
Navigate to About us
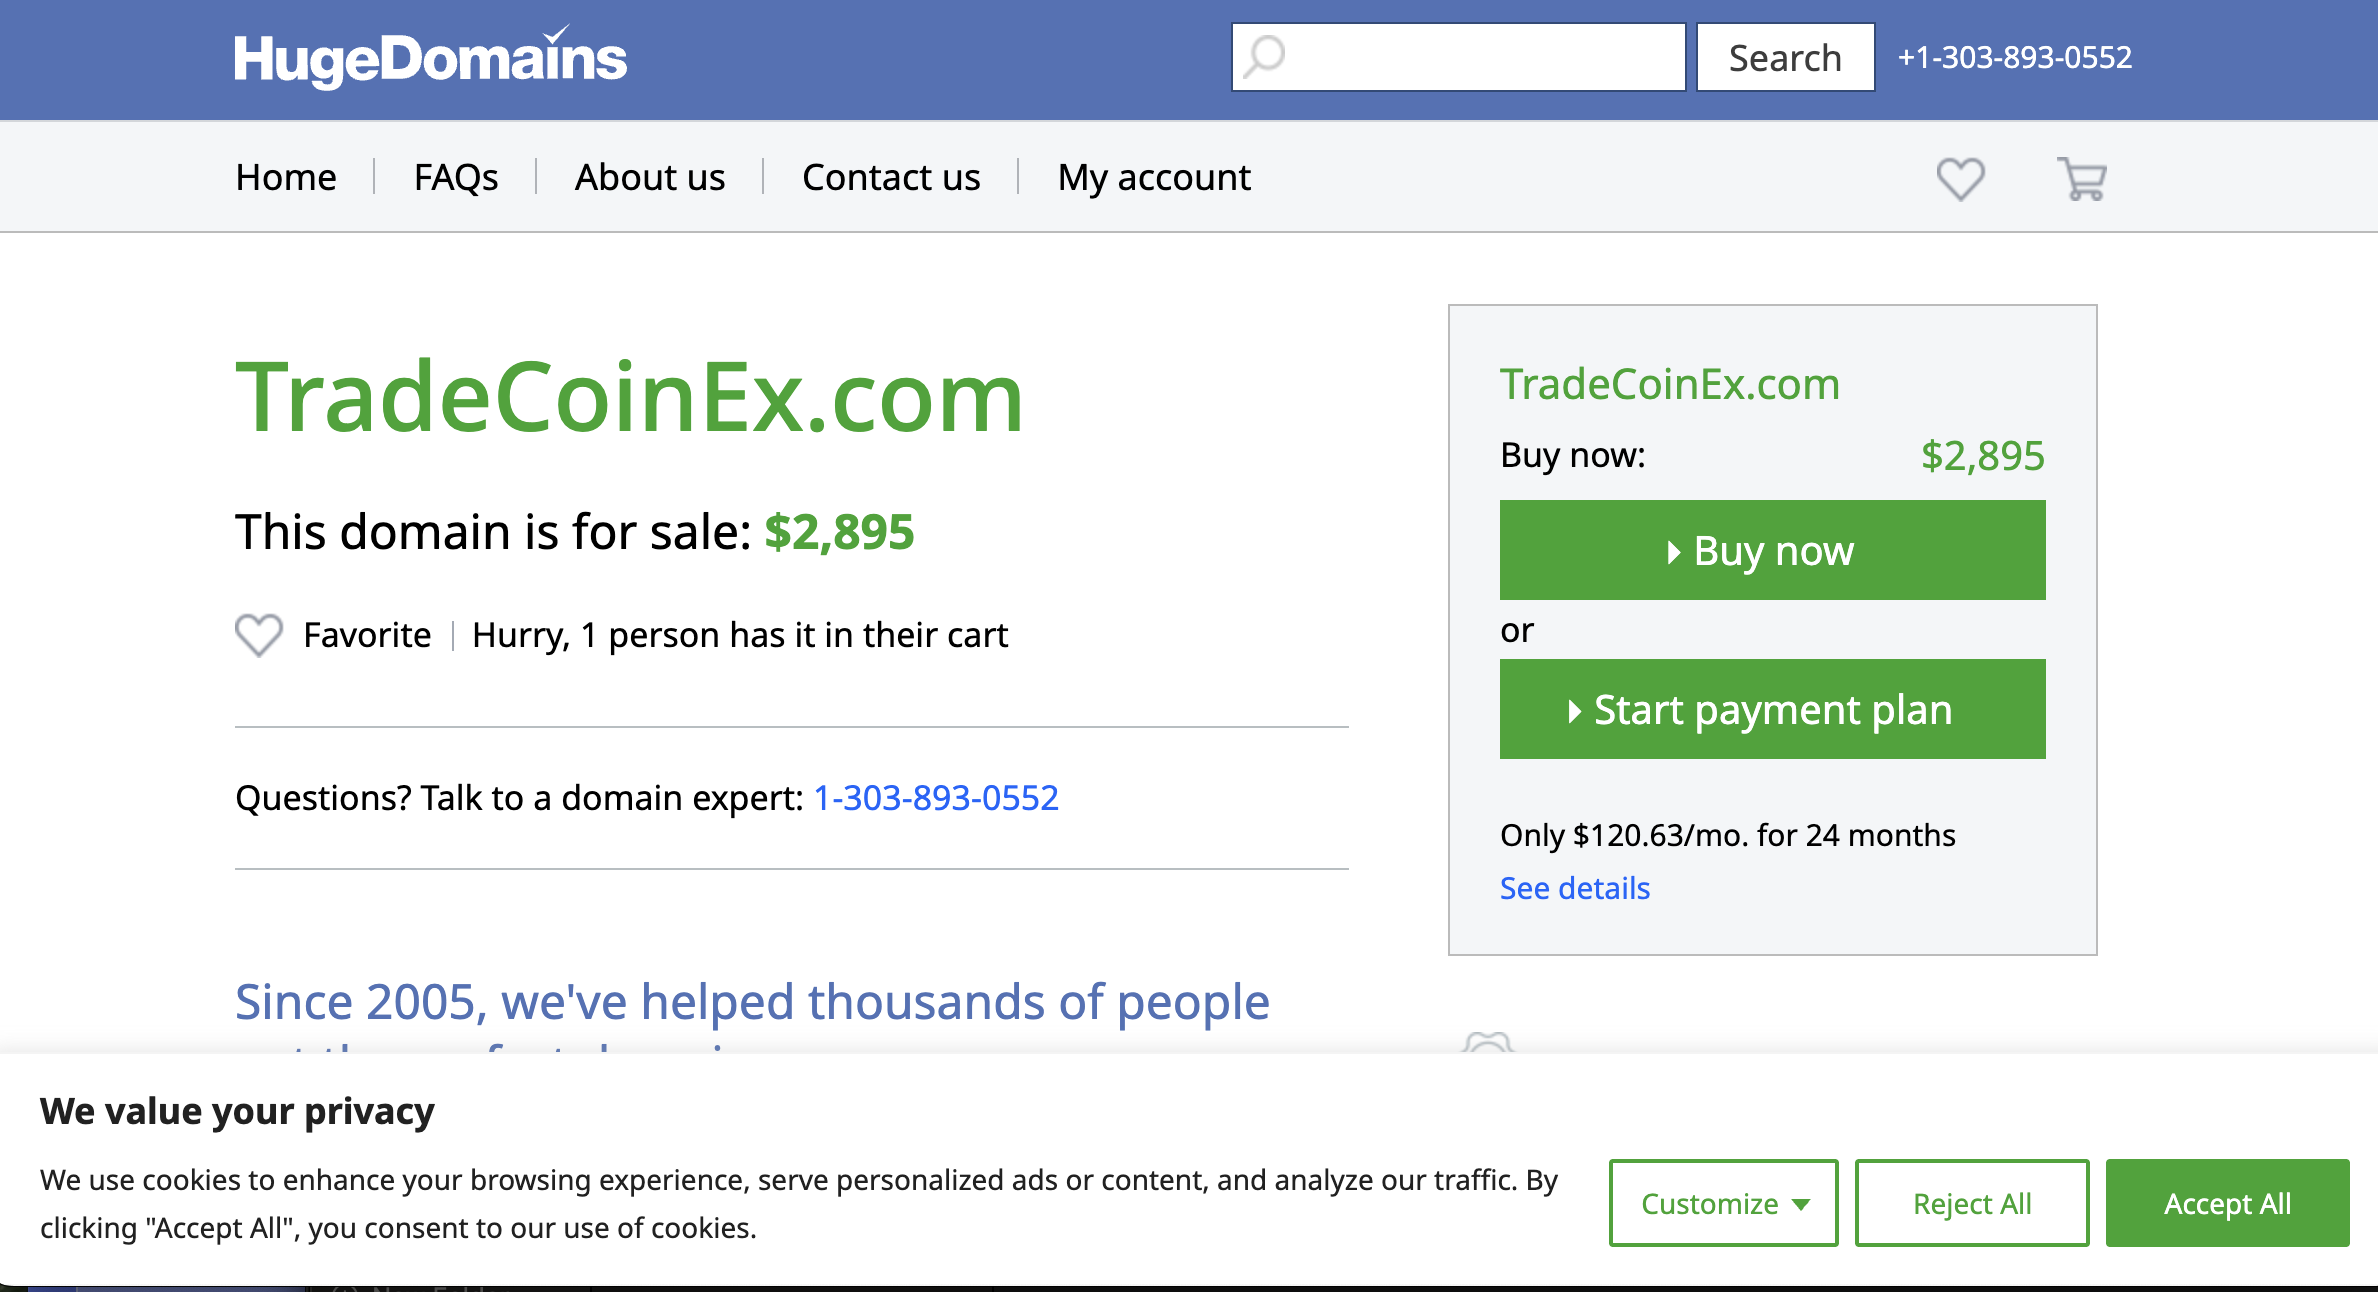(650, 177)
